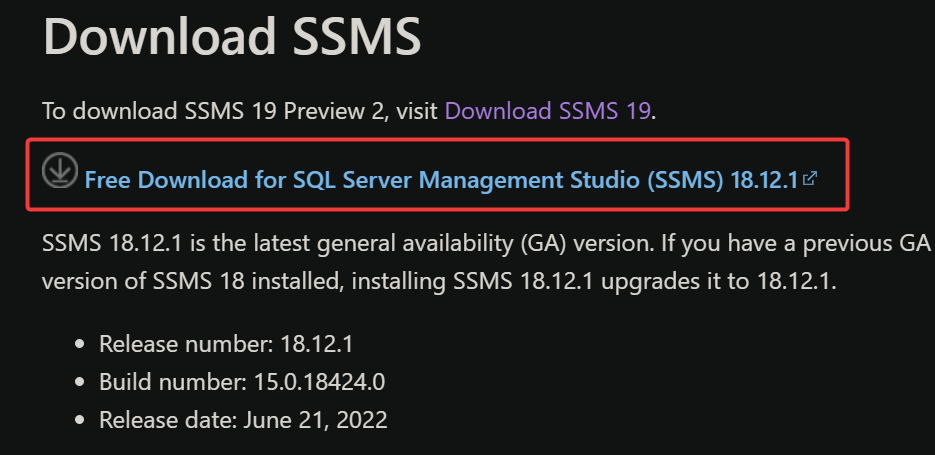Click the circular download arrow icon
Image resolution: width=935 pixels, height=455 pixels.
59,170
